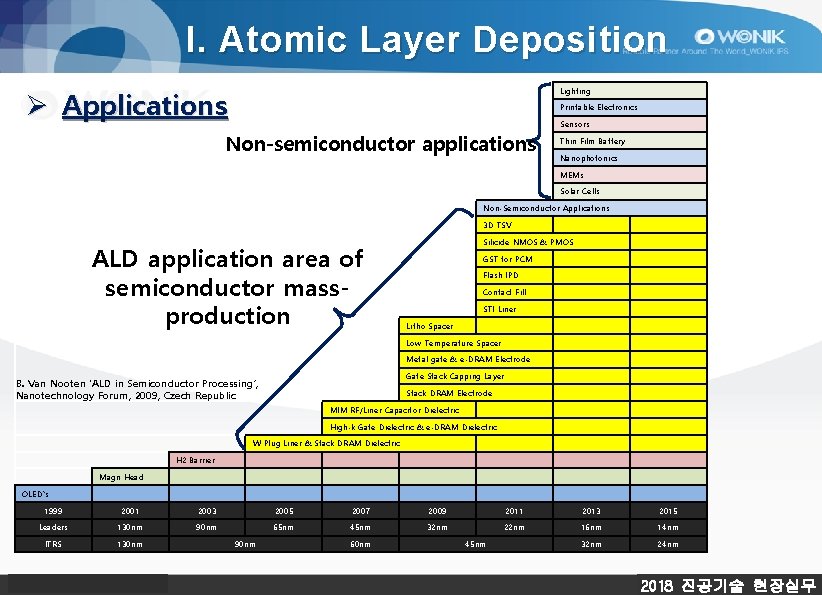Click the slide title 'I. Atomic Layer Deposition'
Image resolution: width=822 pixels, height=595 pixels.
(x=425, y=40)
